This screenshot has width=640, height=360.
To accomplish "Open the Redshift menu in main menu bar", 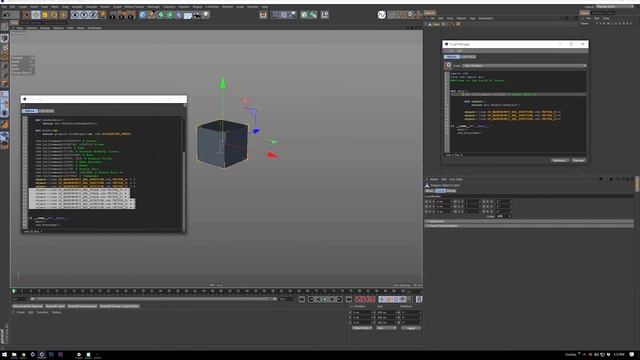I will [227, 7].
